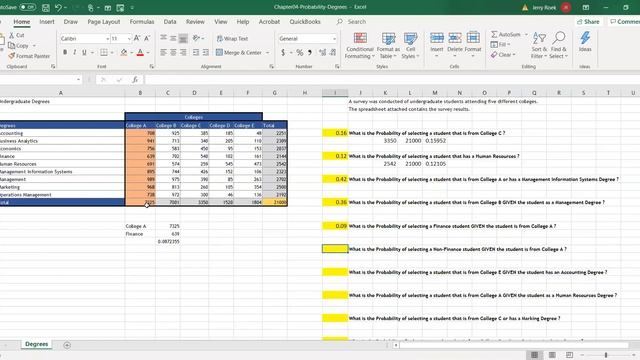Open the font size dropdown
This screenshot has height=360, width=640.
(129, 39)
